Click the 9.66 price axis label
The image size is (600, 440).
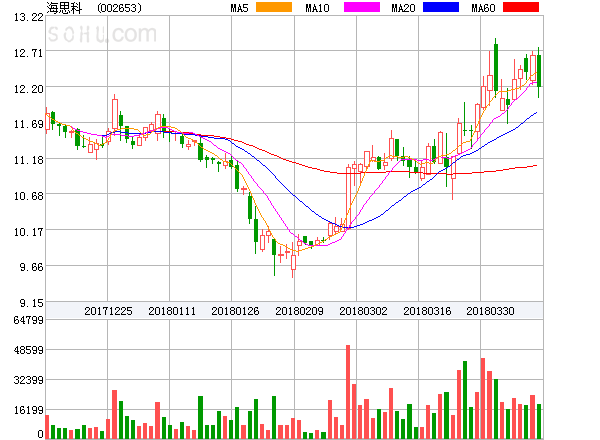tap(31, 267)
